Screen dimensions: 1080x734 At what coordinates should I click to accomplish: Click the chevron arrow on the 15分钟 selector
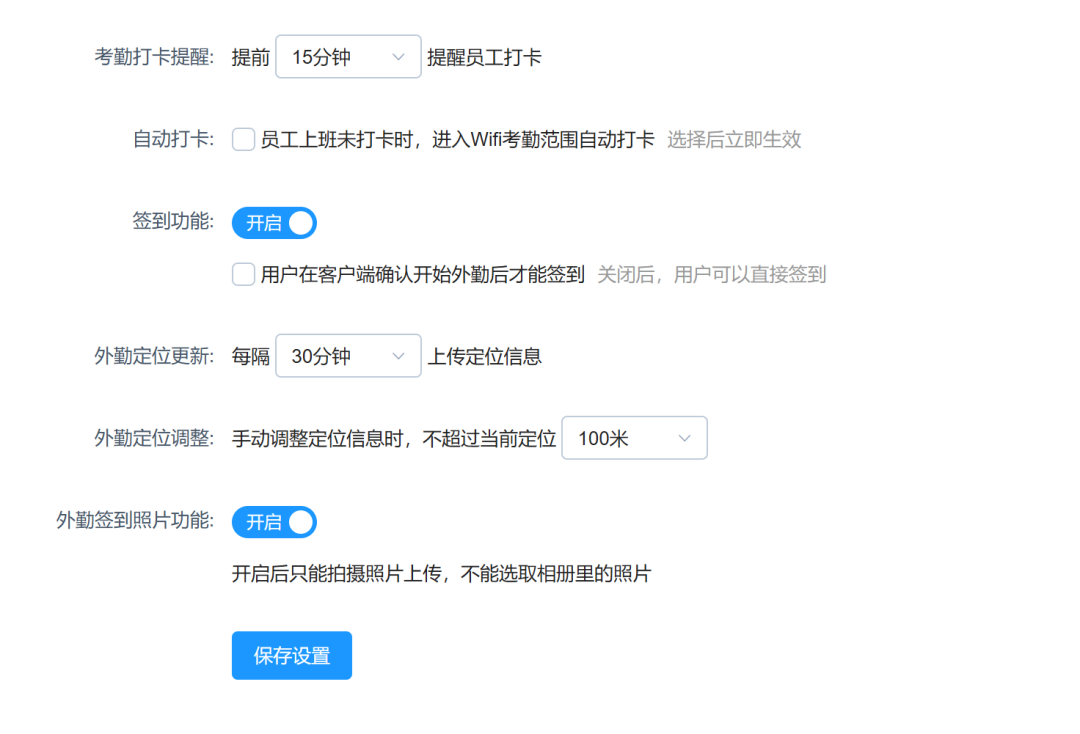[399, 56]
